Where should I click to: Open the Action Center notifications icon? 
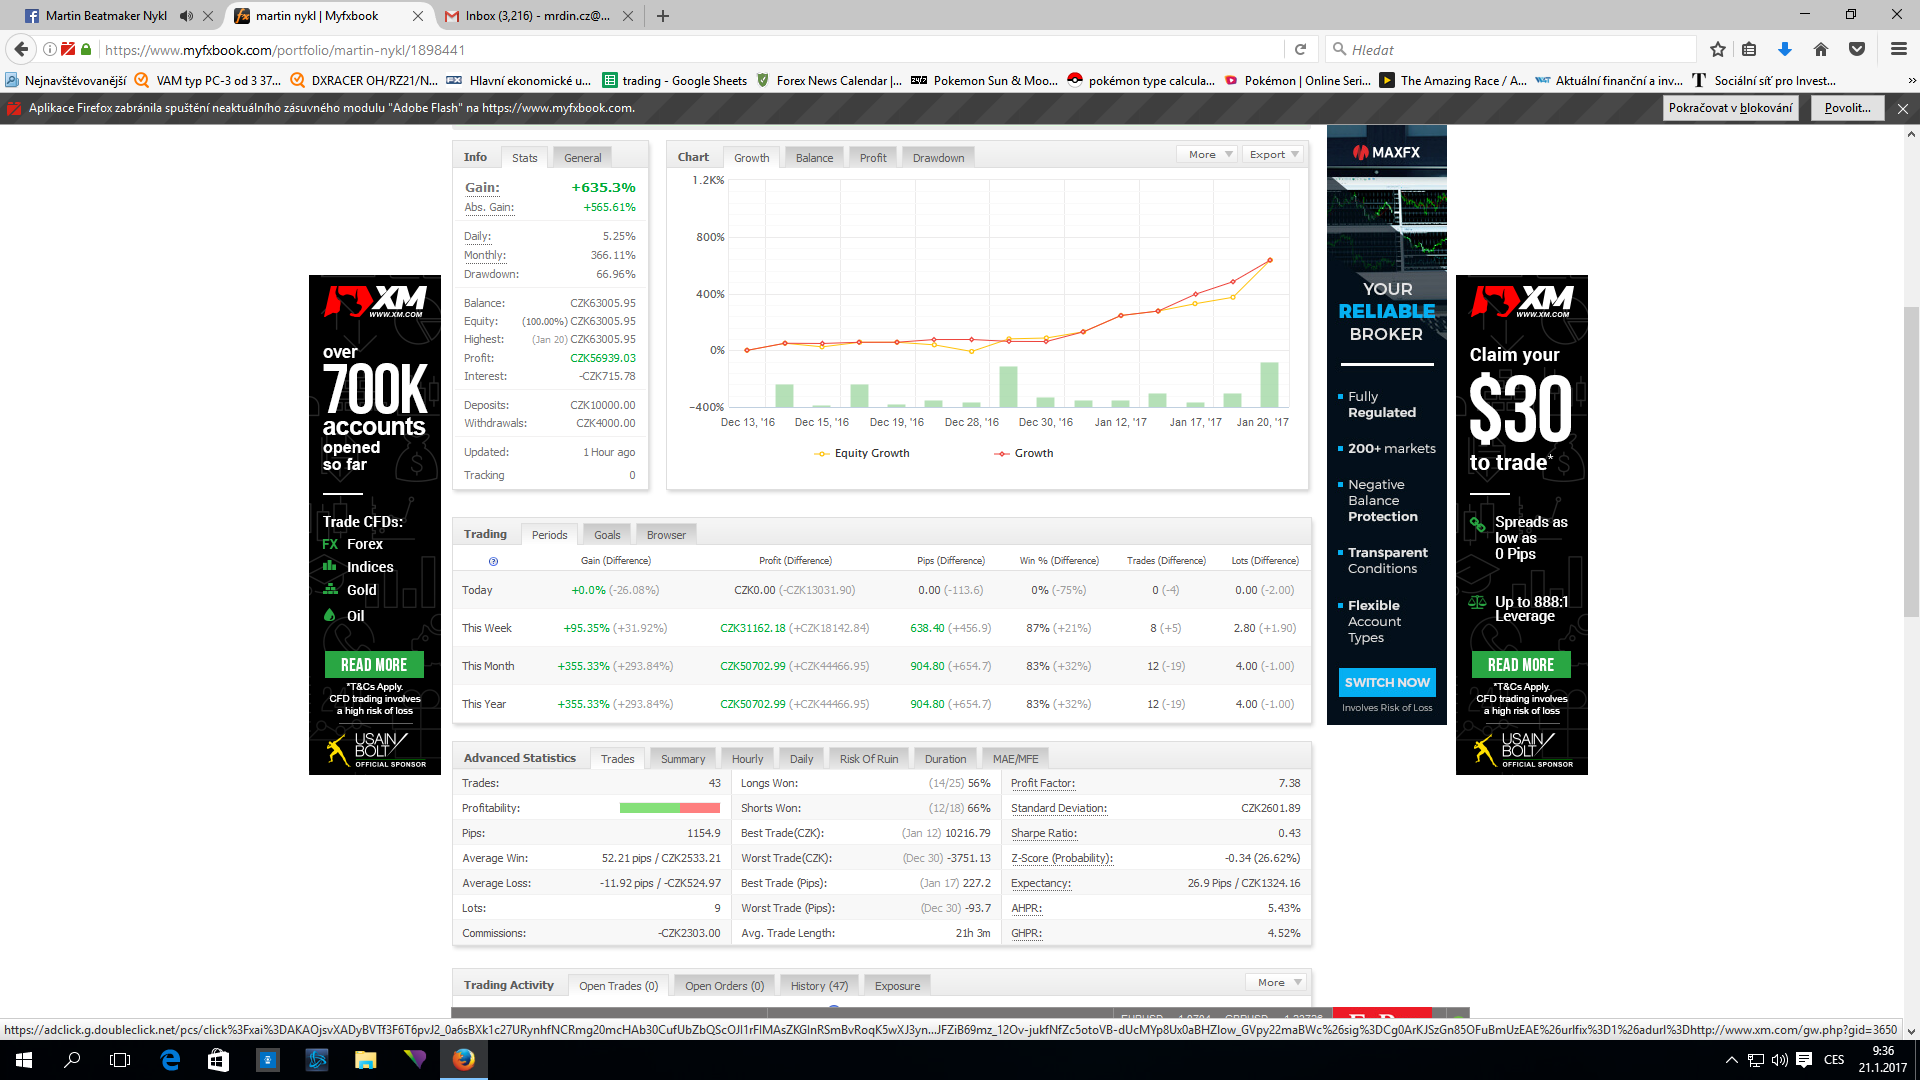point(1804,1060)
